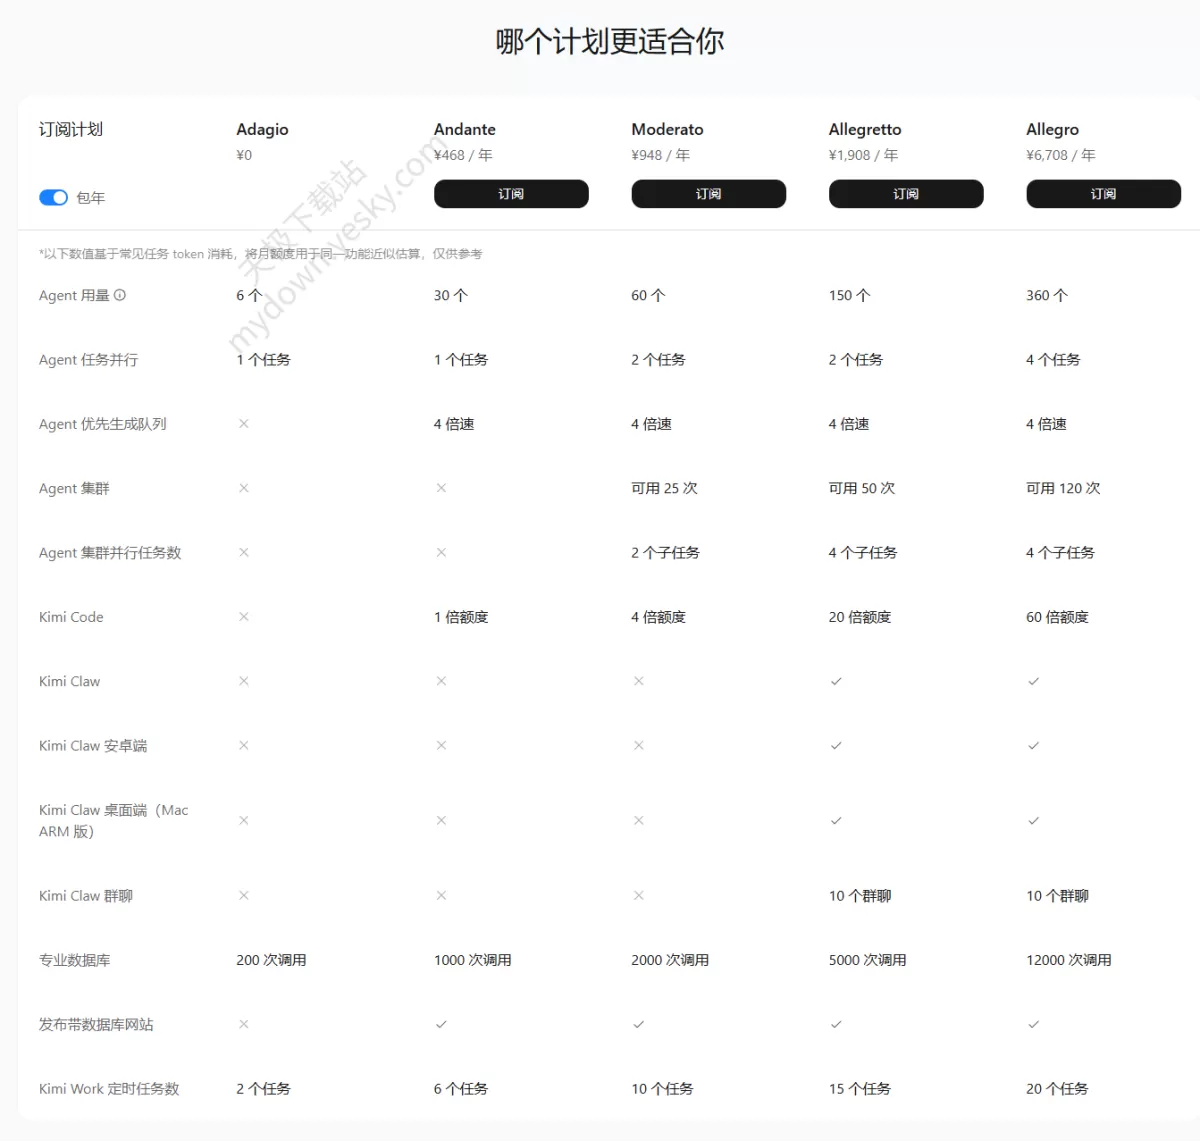Click the 15 个任务 cell

click(x=859, y=1089)
